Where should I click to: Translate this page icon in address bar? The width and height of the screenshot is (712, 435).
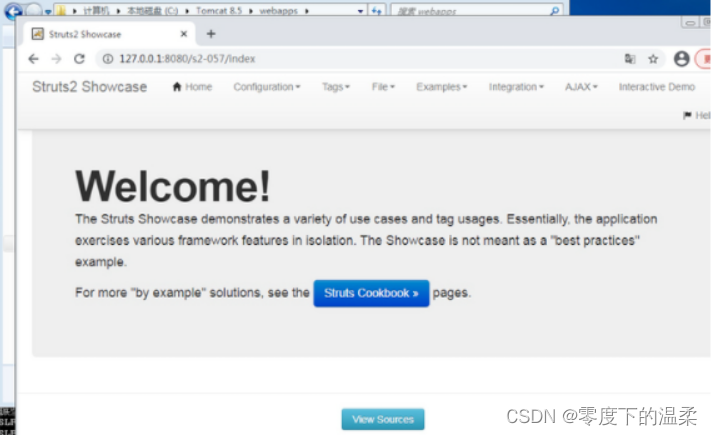coord(630,59)
